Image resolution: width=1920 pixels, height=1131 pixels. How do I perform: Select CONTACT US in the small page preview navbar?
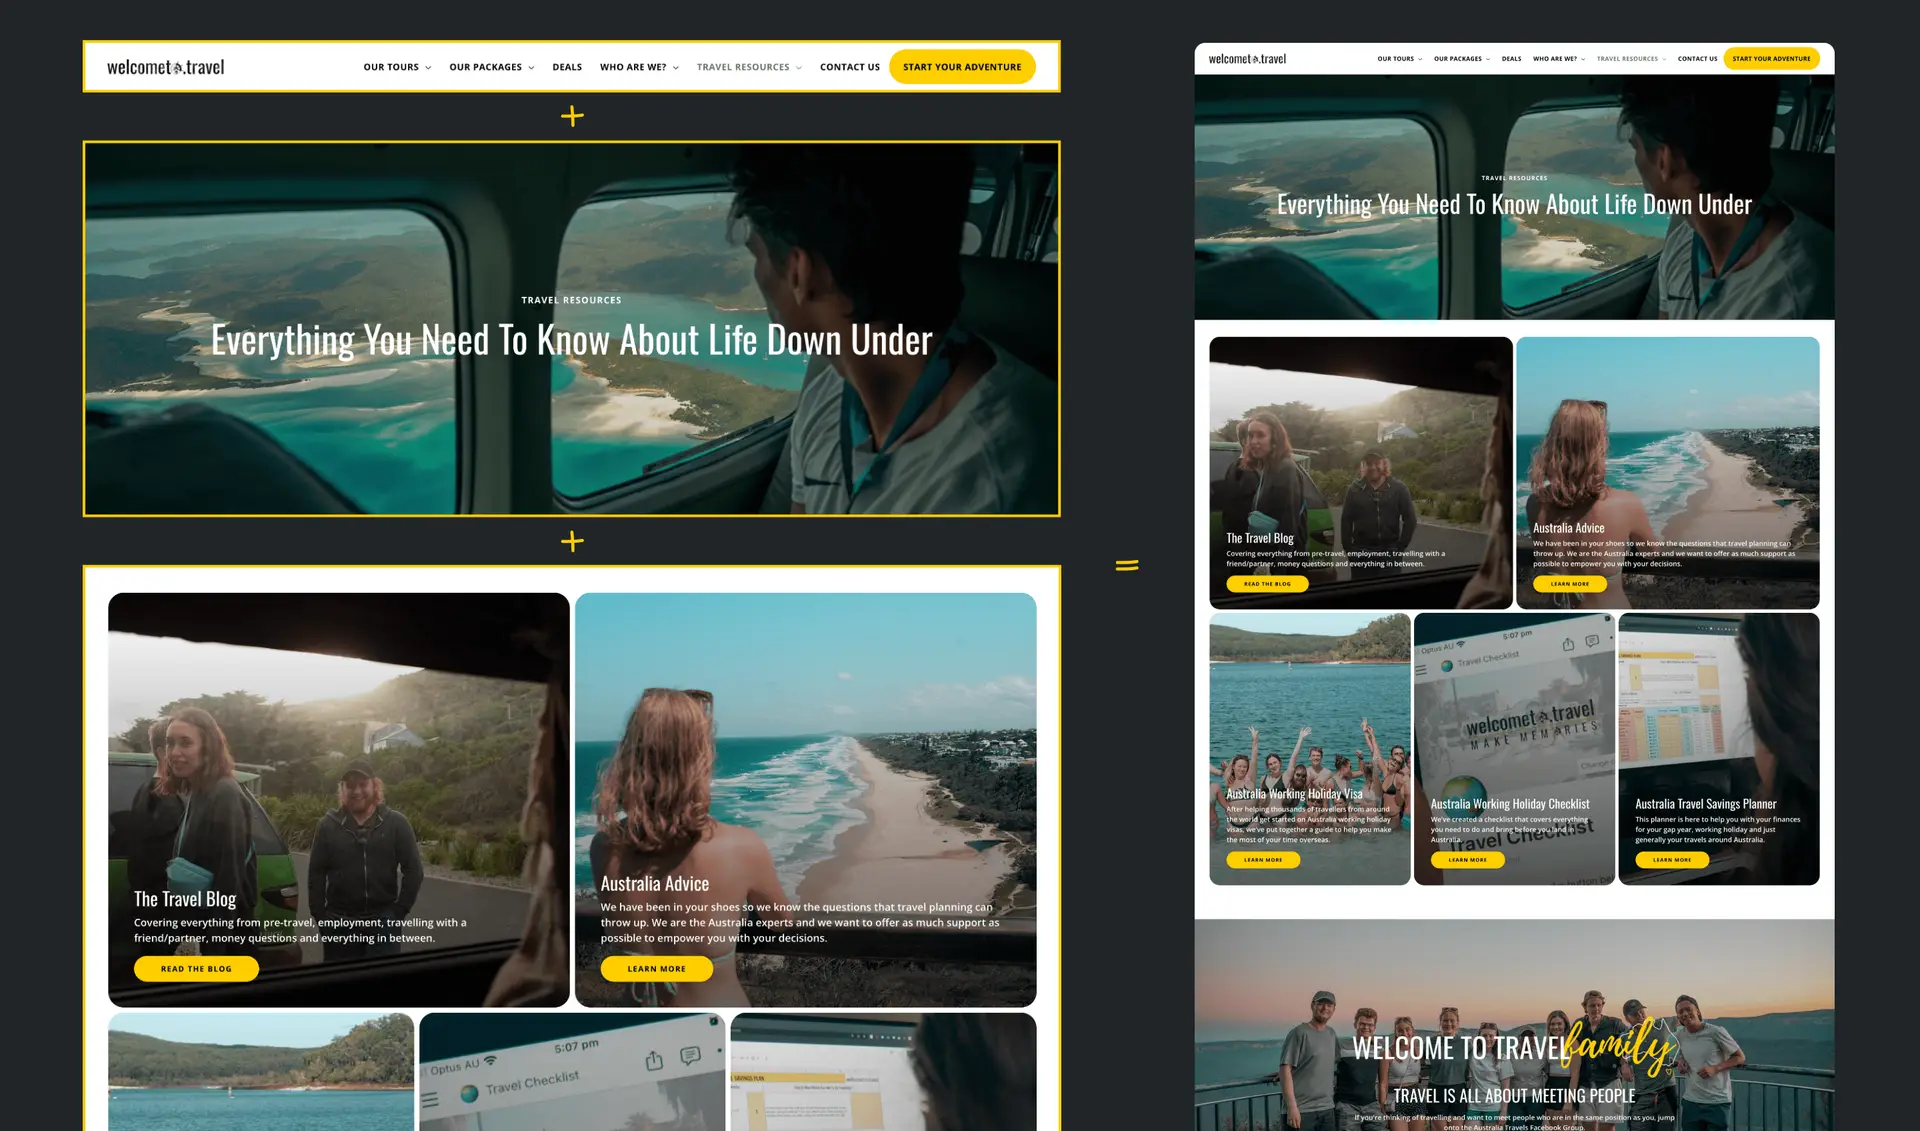(1697, 59)
